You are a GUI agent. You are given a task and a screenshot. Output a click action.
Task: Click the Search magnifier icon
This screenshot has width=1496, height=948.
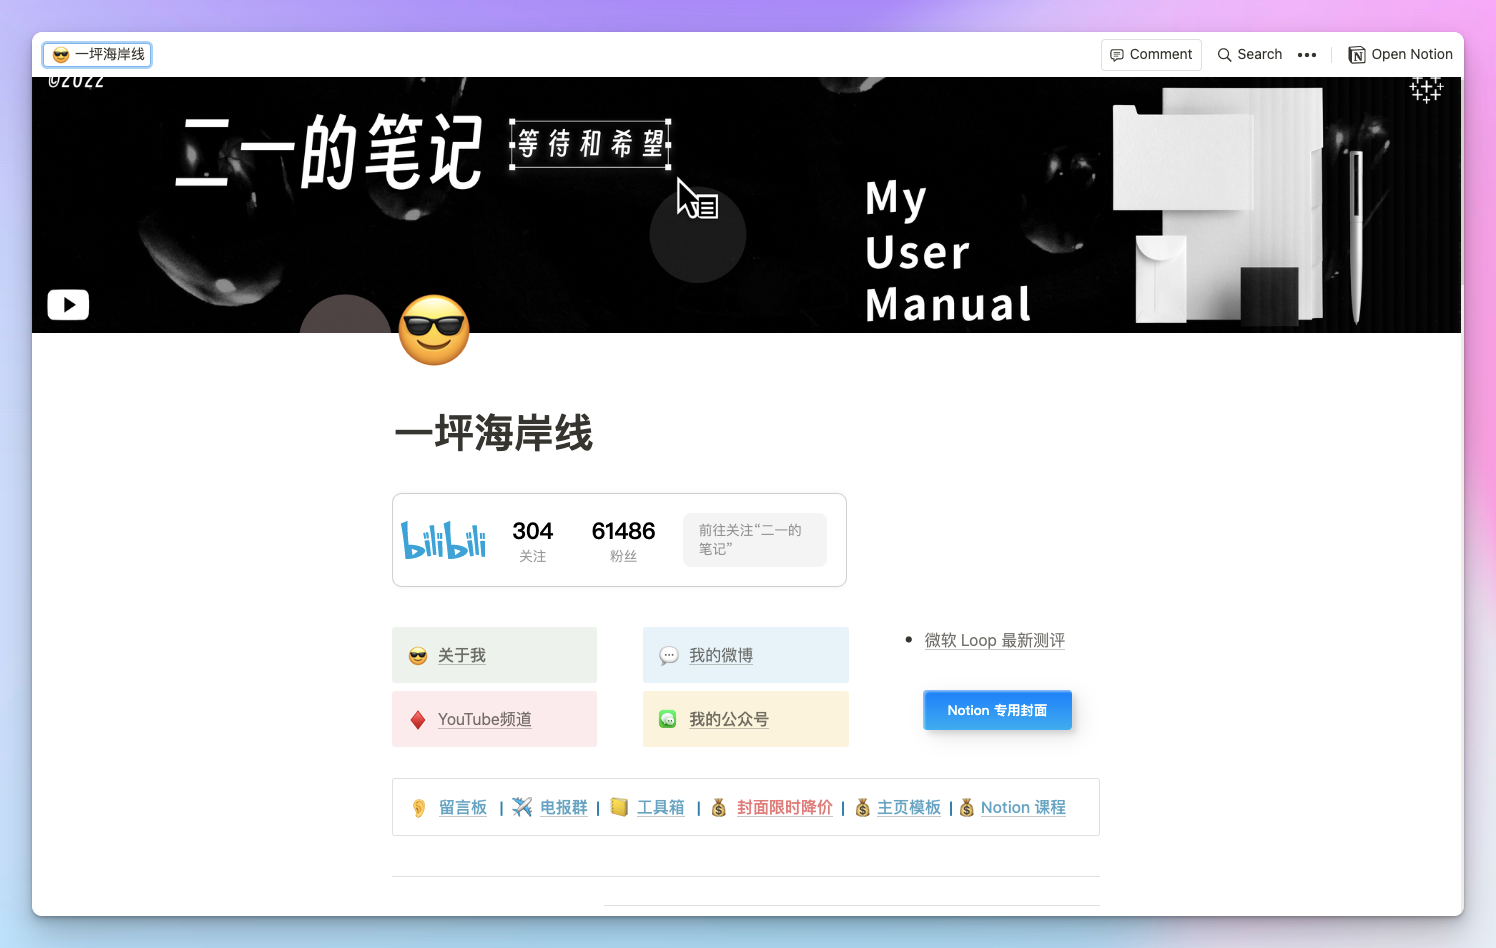click(x=1225, y=54)
